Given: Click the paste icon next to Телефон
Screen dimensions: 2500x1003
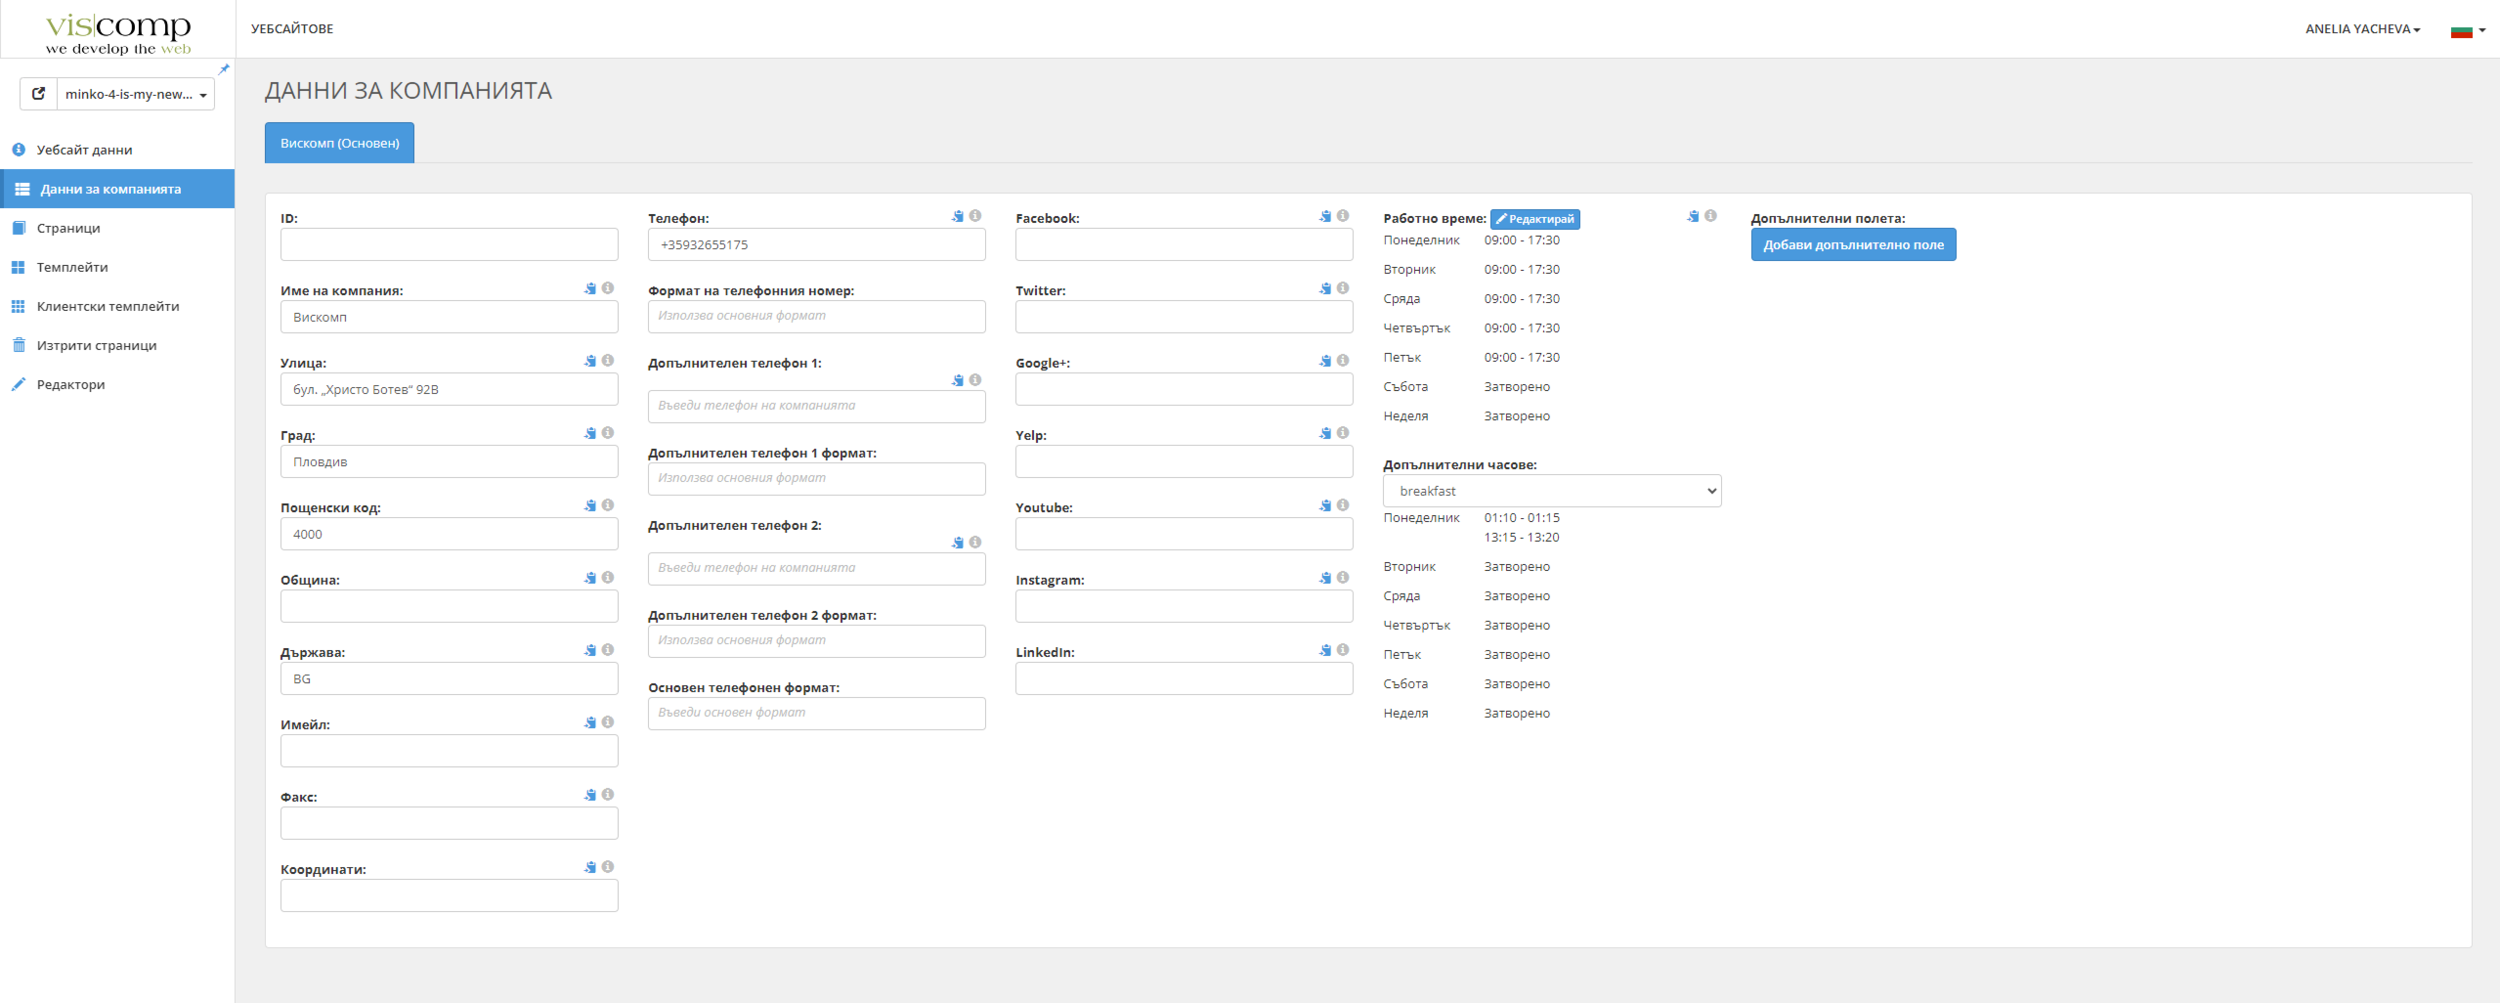Looking at the screenshot, I should [957, 216].
